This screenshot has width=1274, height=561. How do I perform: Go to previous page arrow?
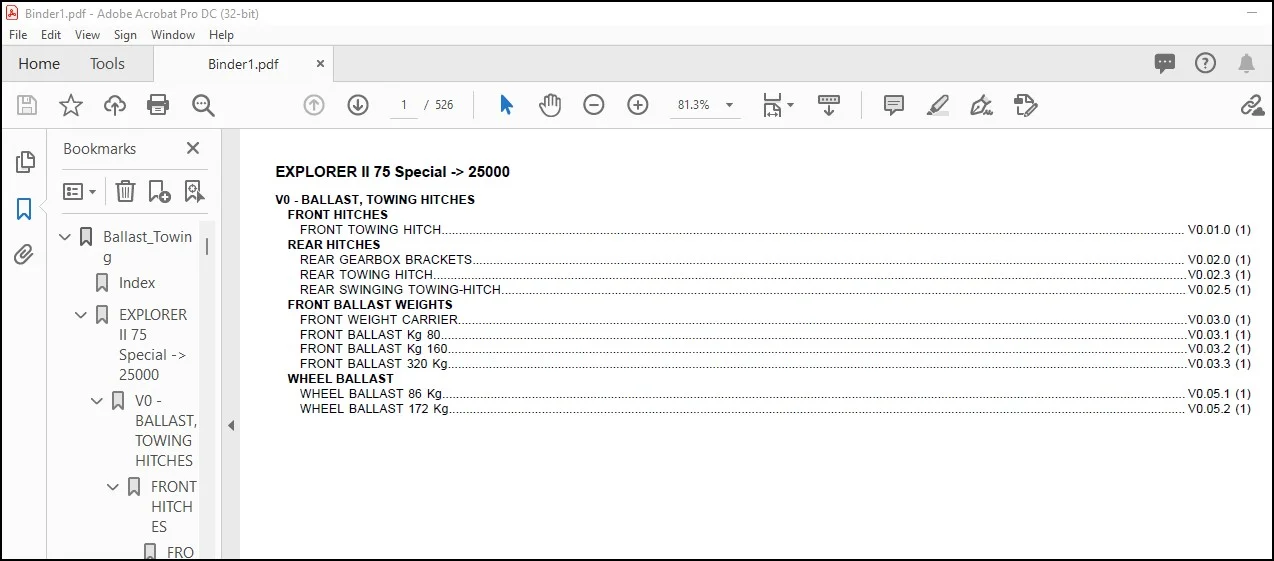(x=314, y=105)
